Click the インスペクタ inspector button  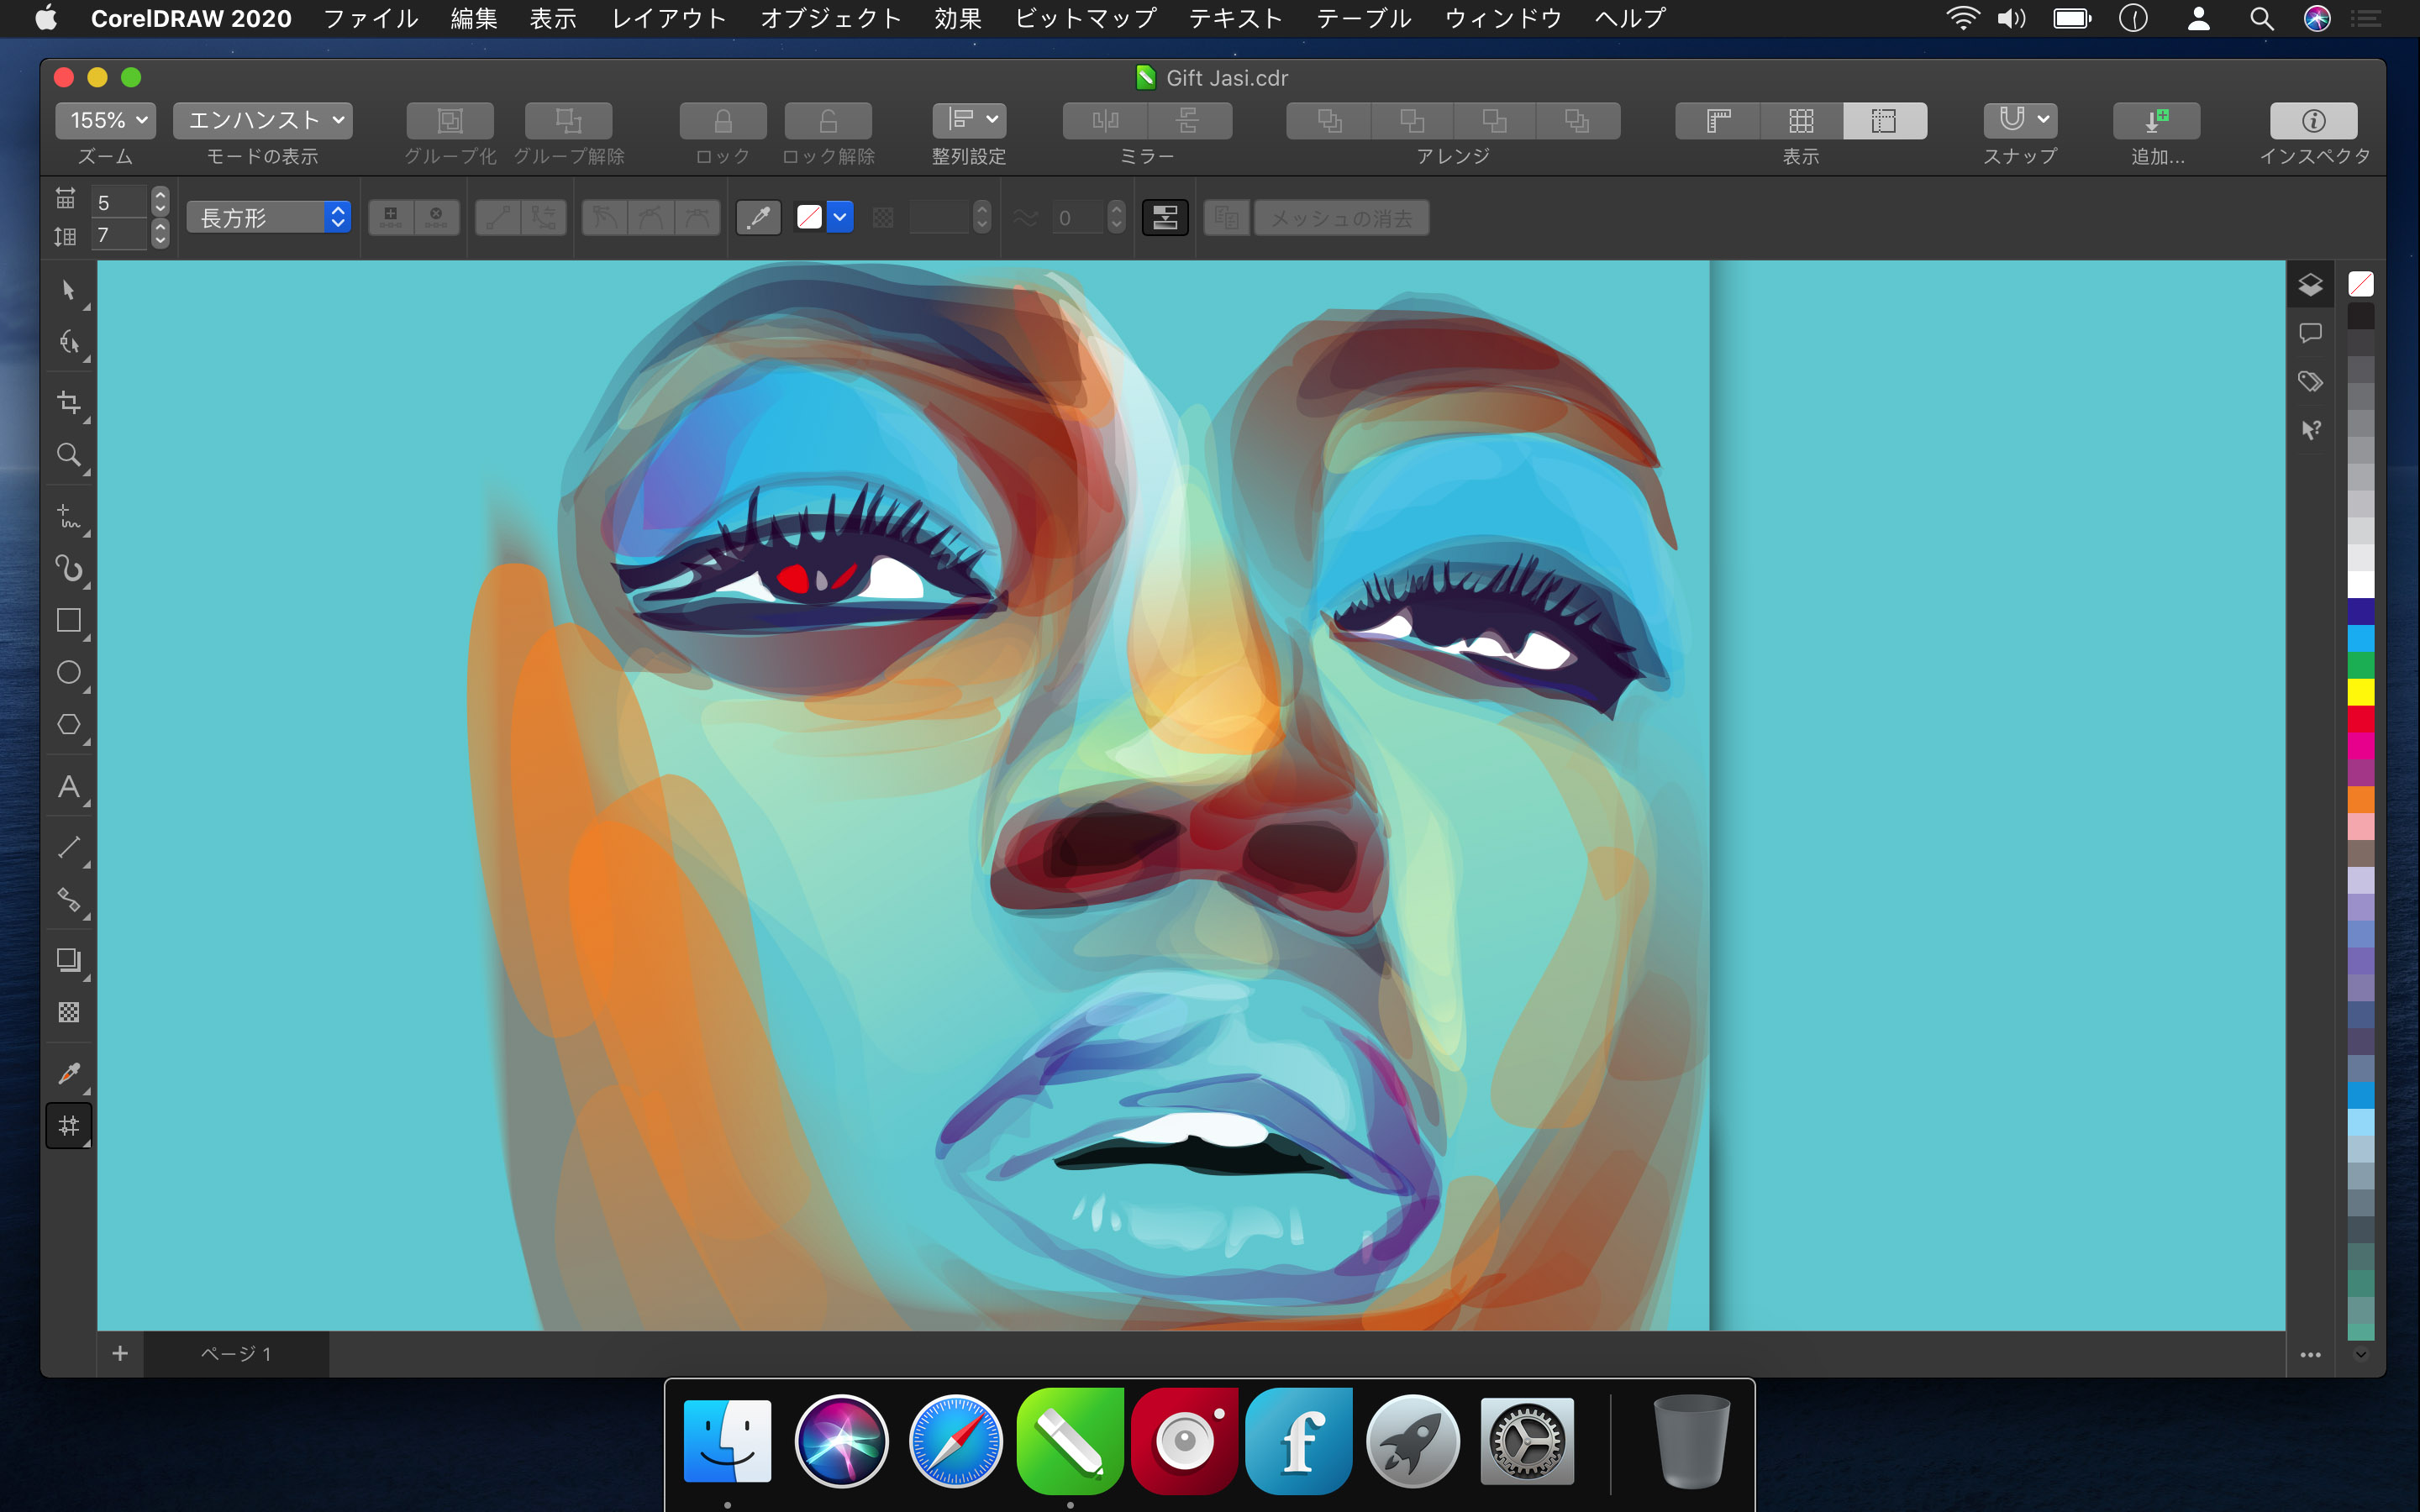click(2313, 121)
